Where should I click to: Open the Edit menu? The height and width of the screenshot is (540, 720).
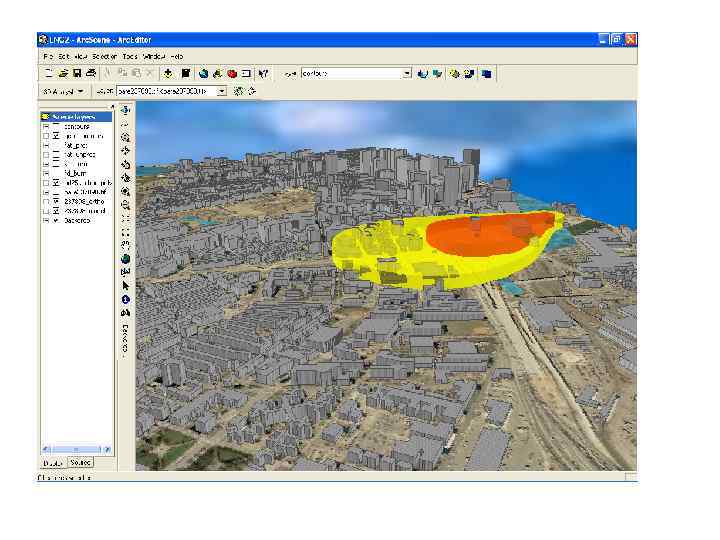click(x=64, y=56)
